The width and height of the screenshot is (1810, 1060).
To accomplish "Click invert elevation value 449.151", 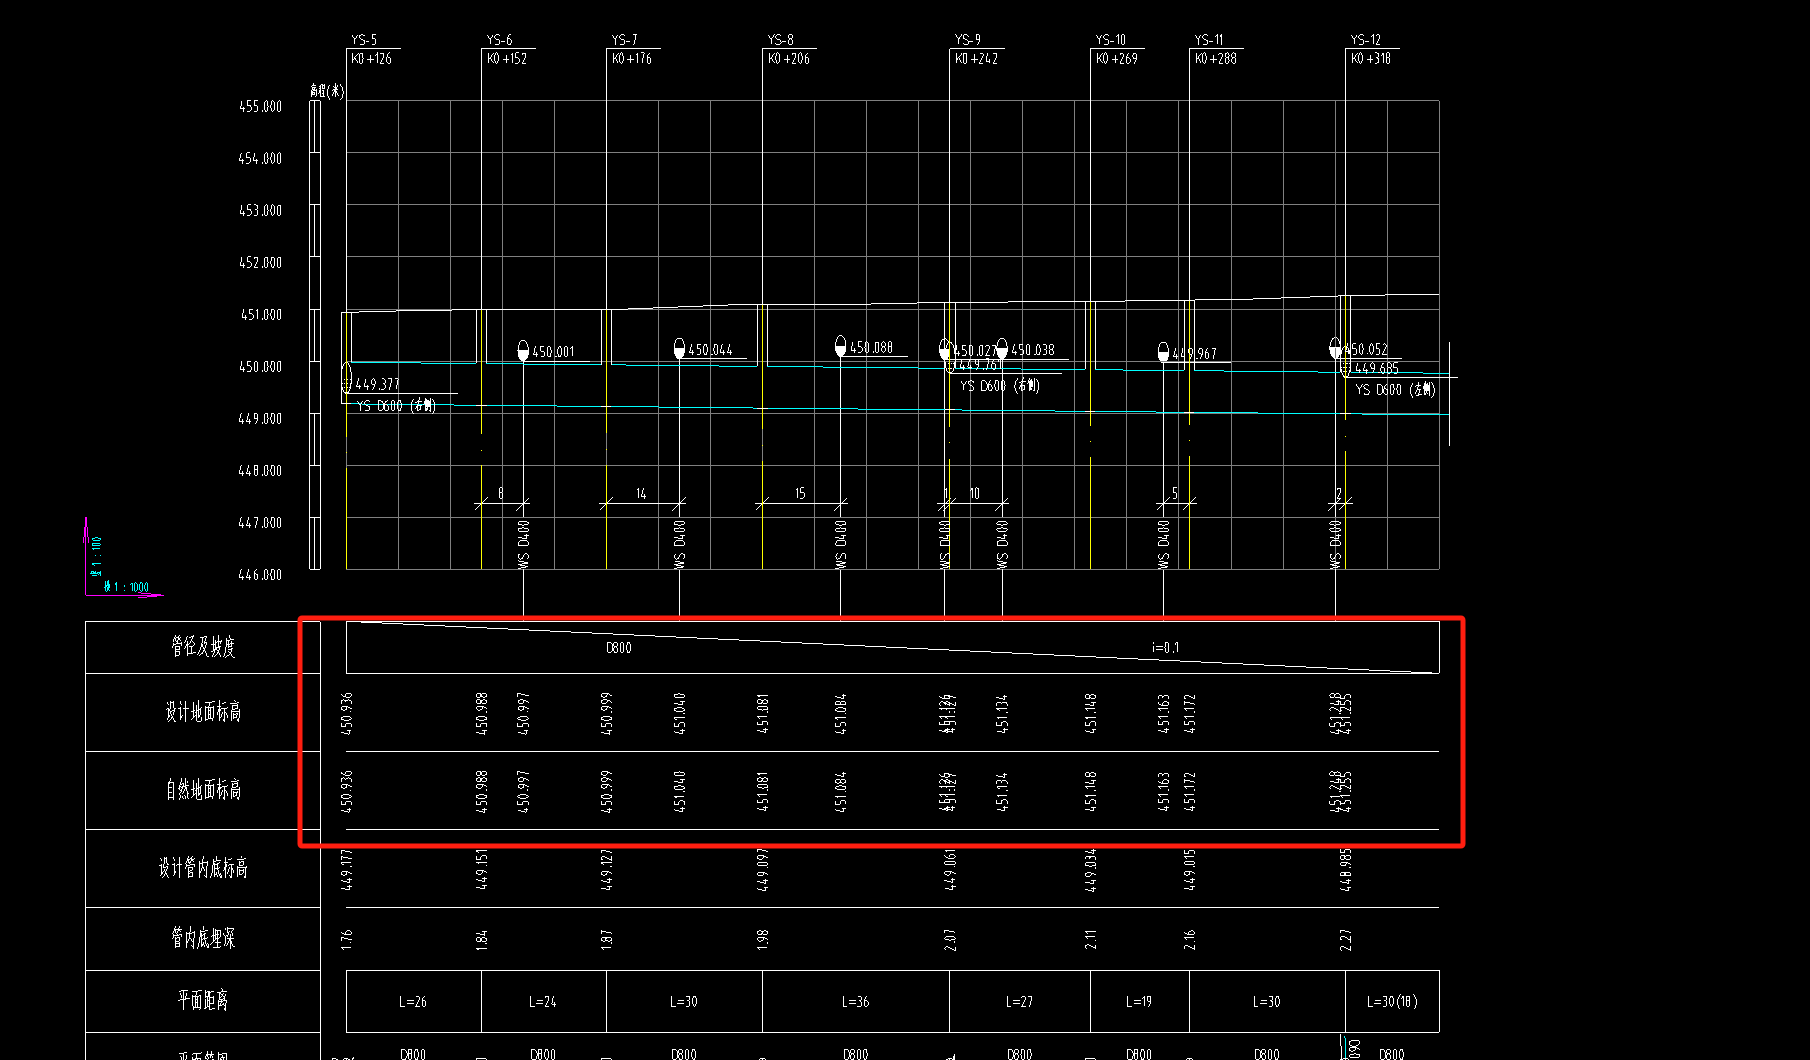I will tap(482, 870).
